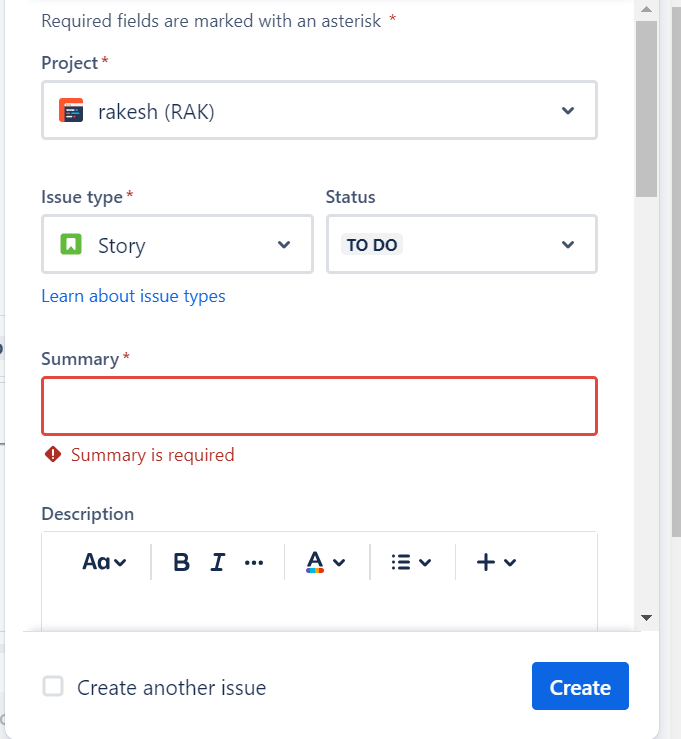Expand the Project dropdown
The image size is (681, 739).
pos(567,111)
